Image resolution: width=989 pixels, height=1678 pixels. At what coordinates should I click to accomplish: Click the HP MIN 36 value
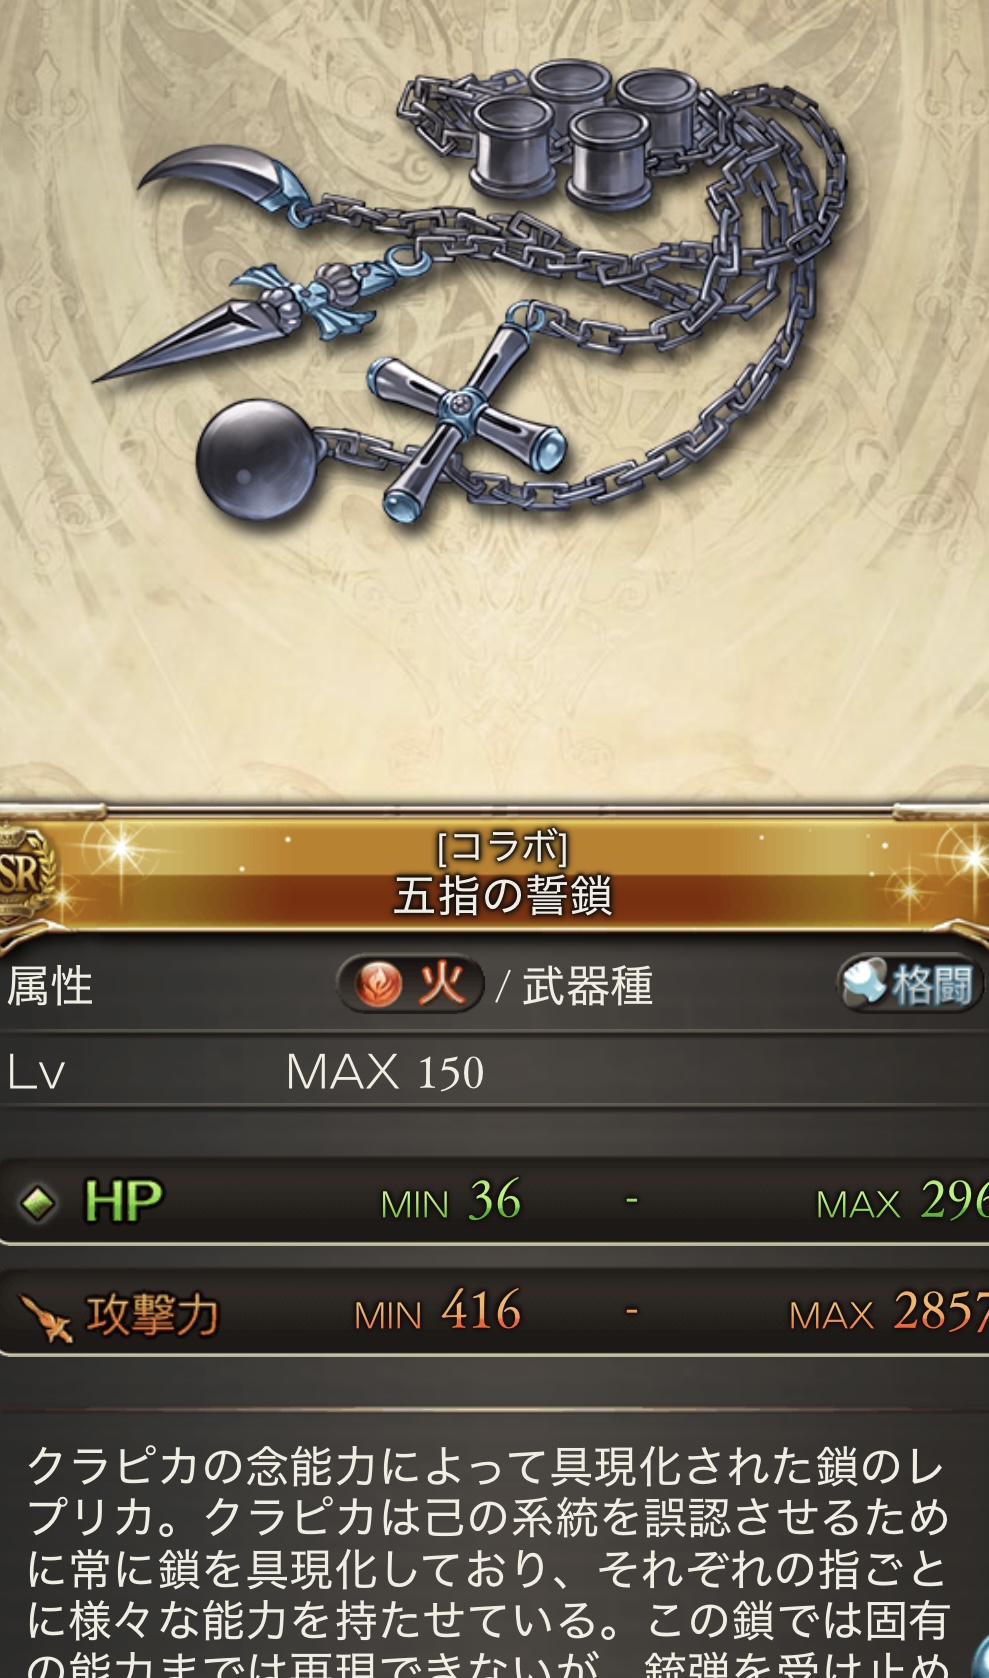point(451,1200)
